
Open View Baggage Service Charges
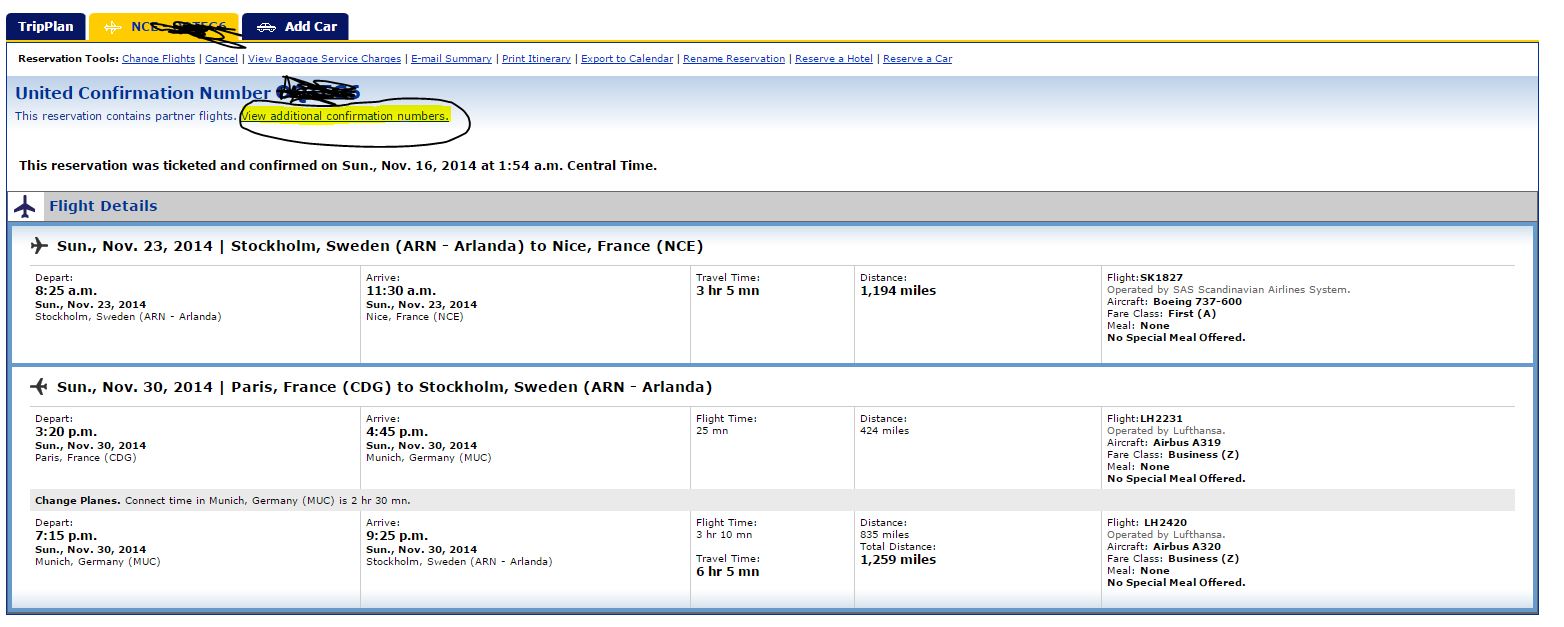tap(324, 59)
